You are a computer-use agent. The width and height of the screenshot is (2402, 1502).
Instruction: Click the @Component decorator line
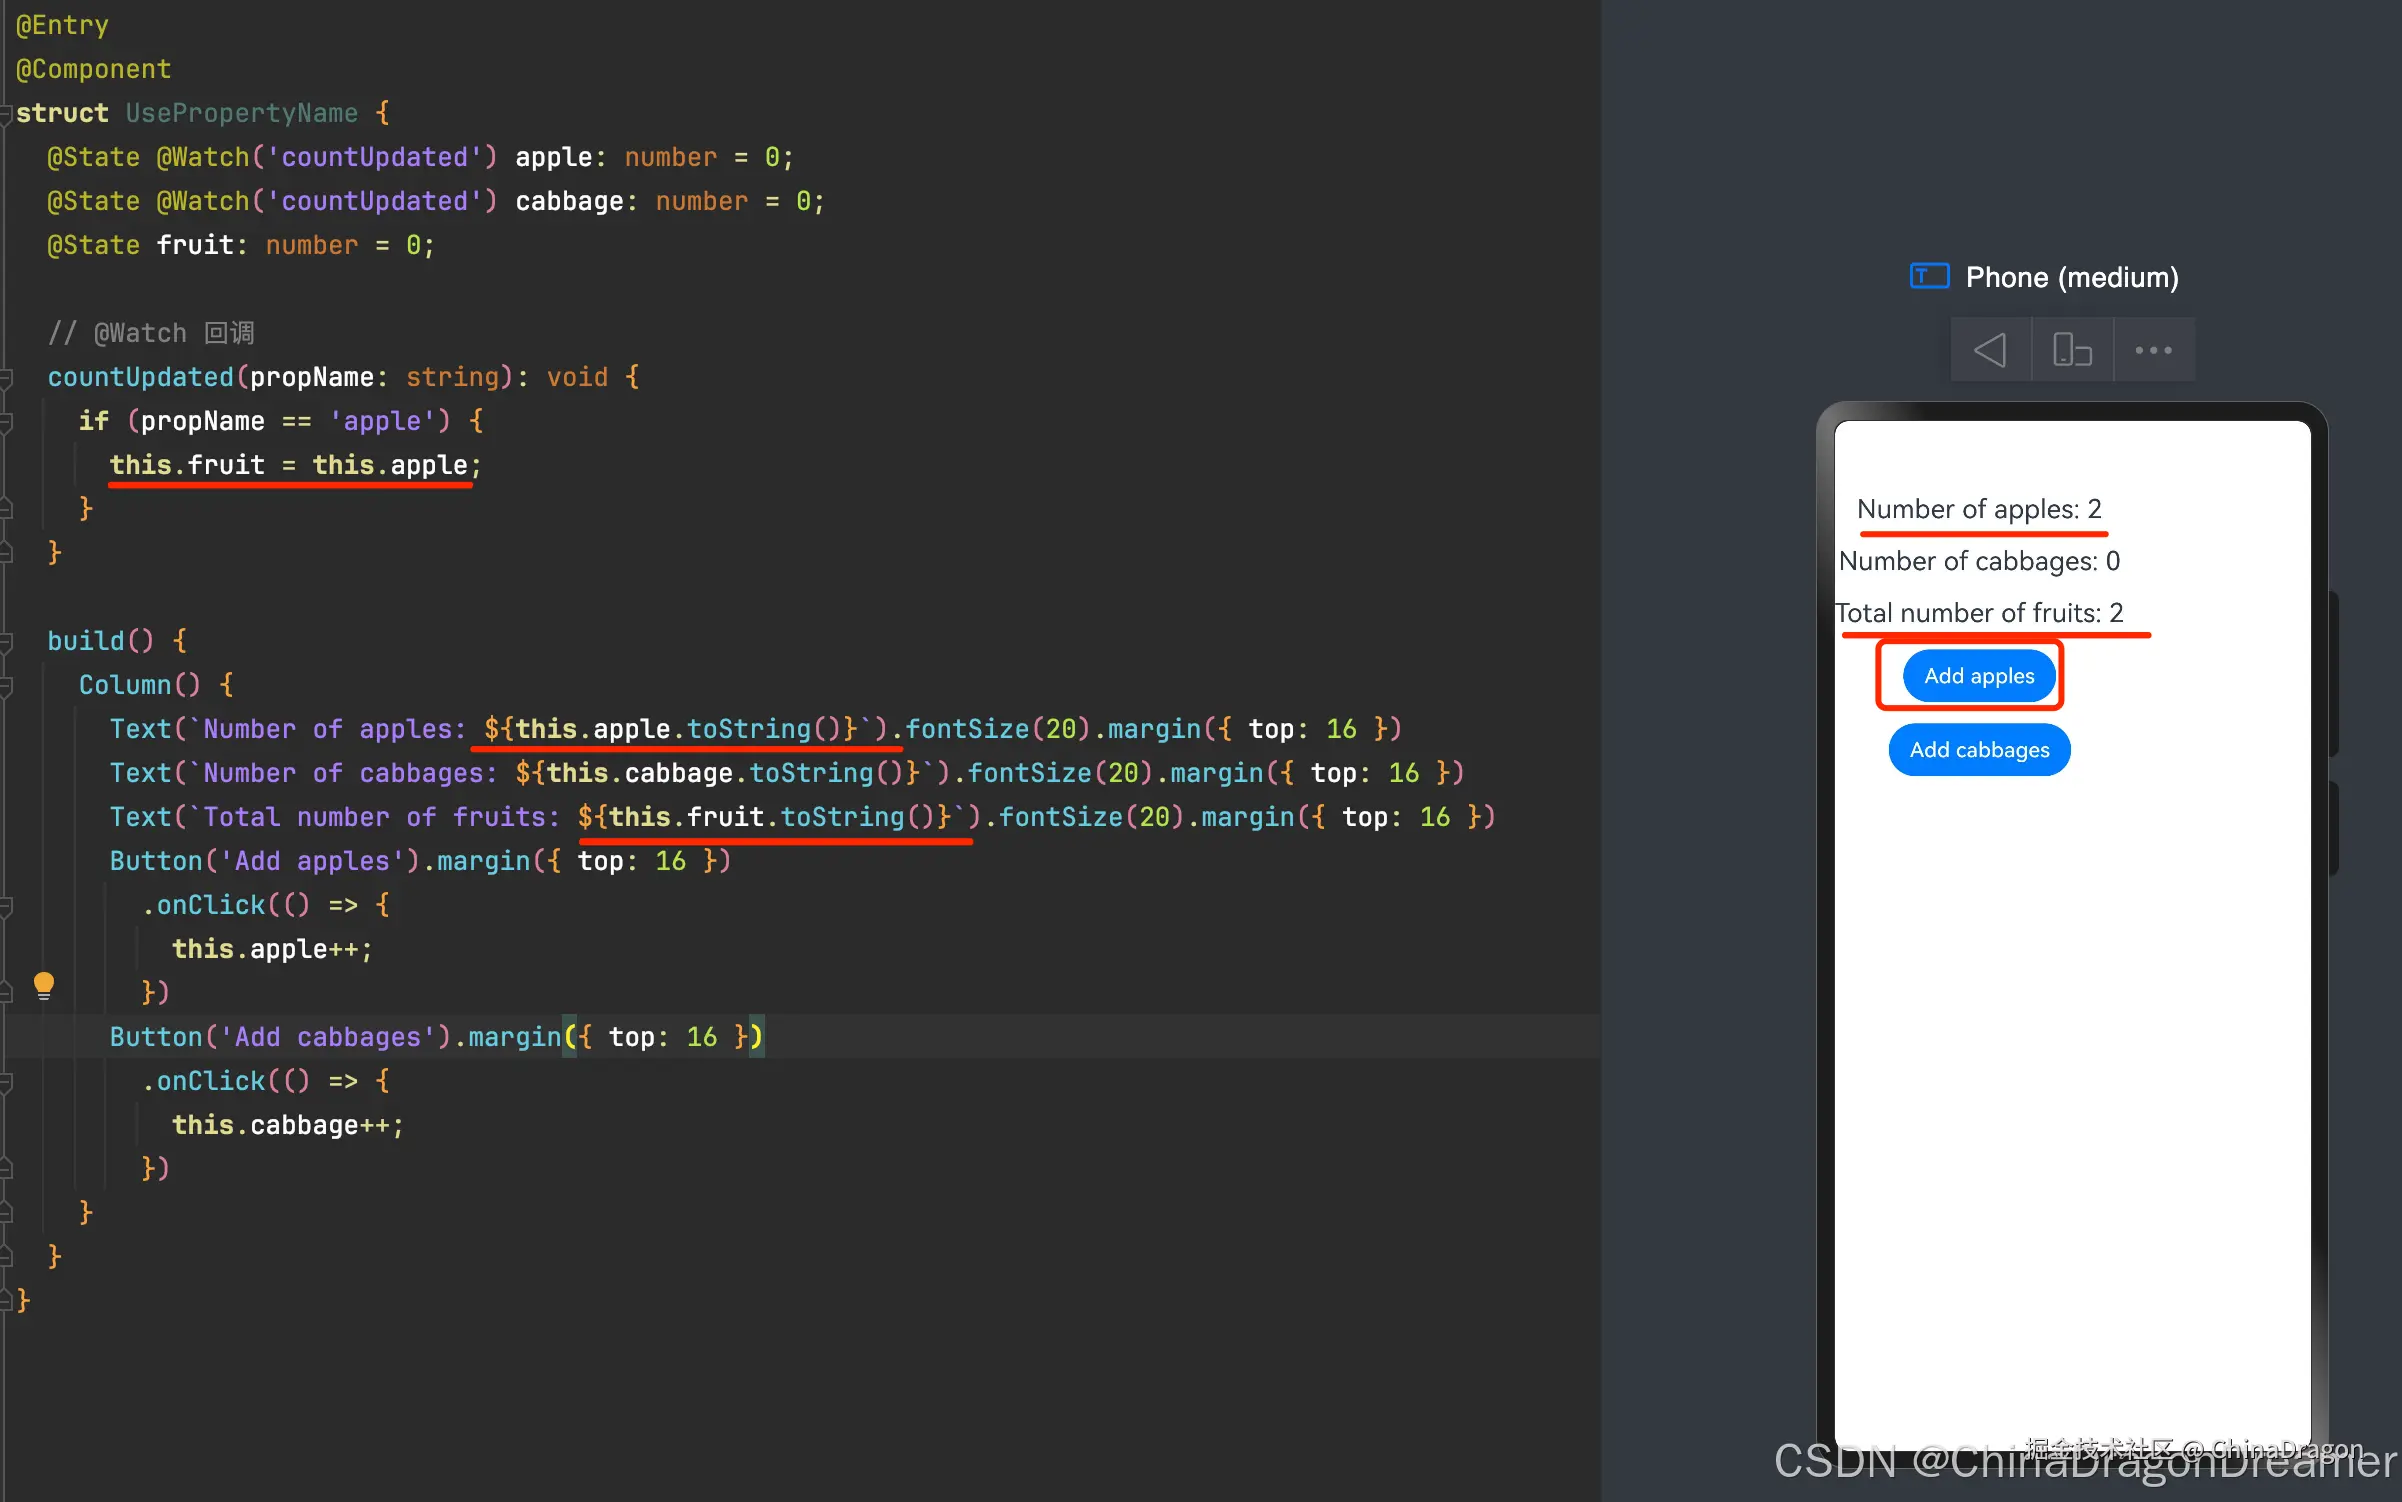[x=93, y=69]
